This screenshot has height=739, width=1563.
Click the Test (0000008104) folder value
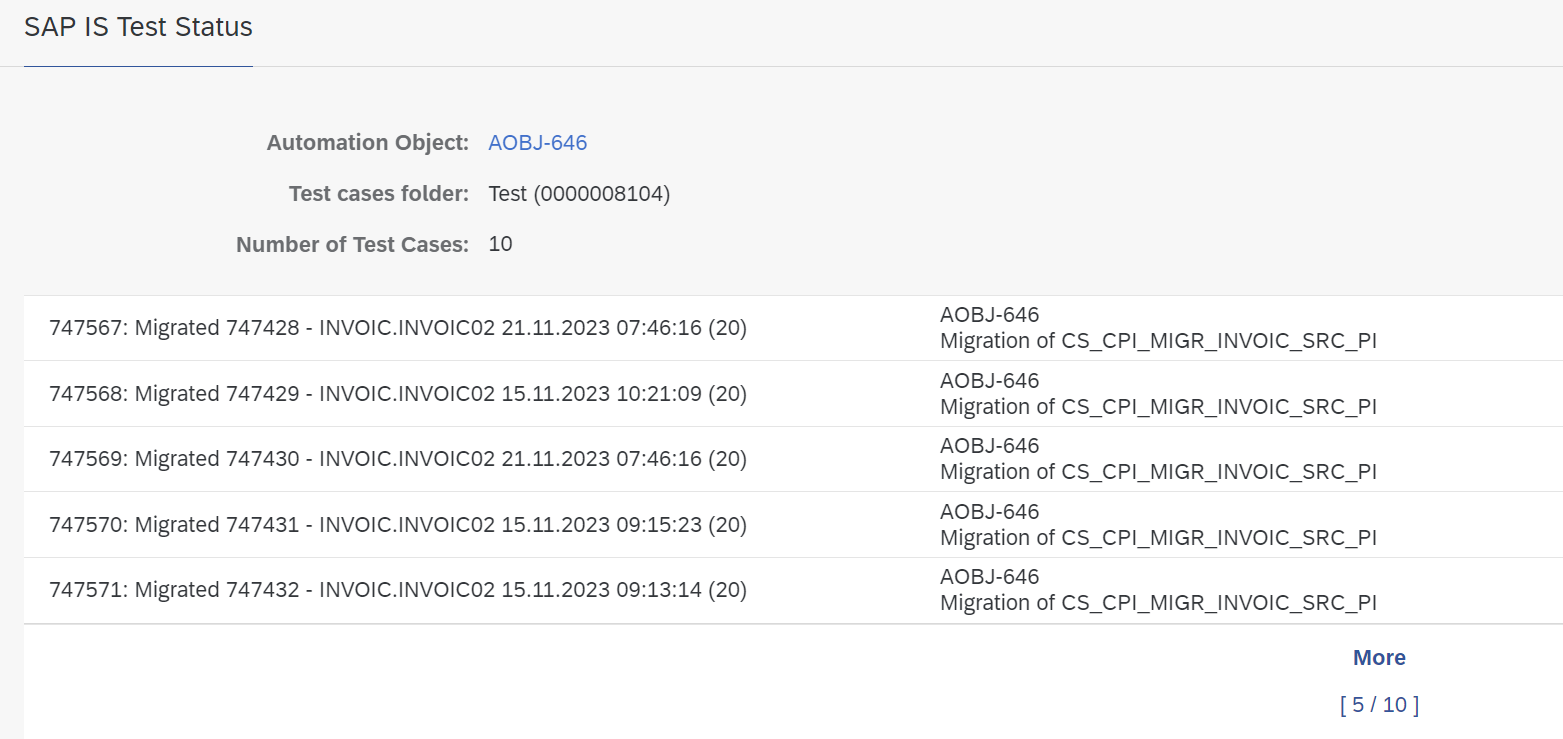click(579, 194)
